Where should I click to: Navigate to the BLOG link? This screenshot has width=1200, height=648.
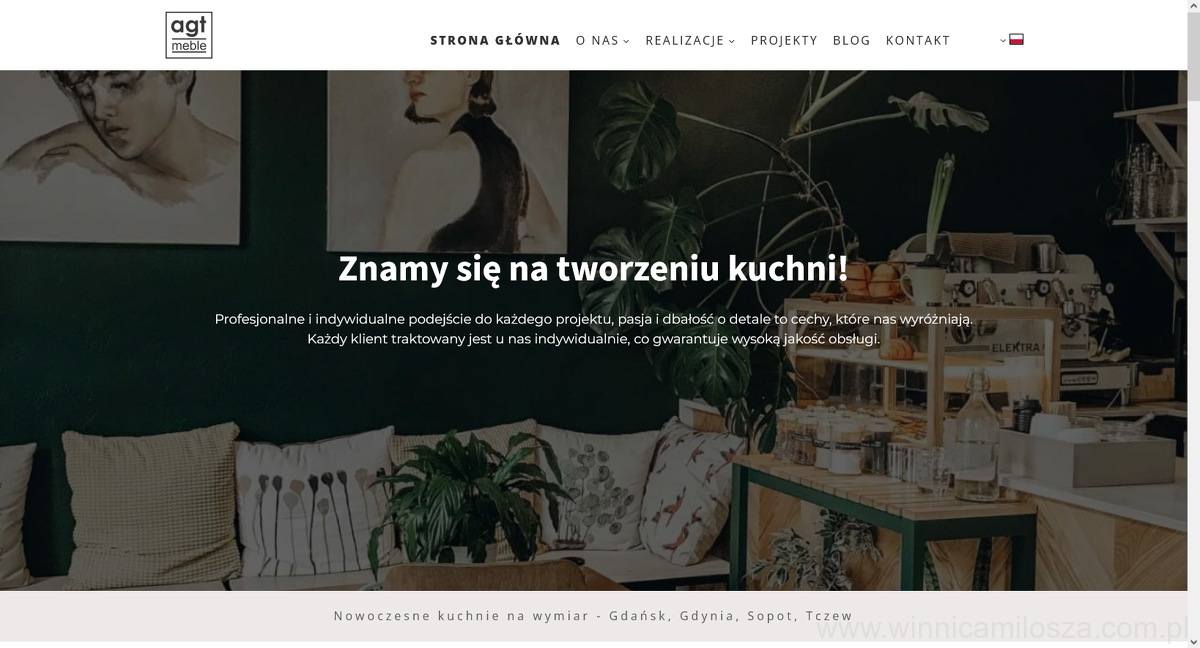click(x=851, y=41)
